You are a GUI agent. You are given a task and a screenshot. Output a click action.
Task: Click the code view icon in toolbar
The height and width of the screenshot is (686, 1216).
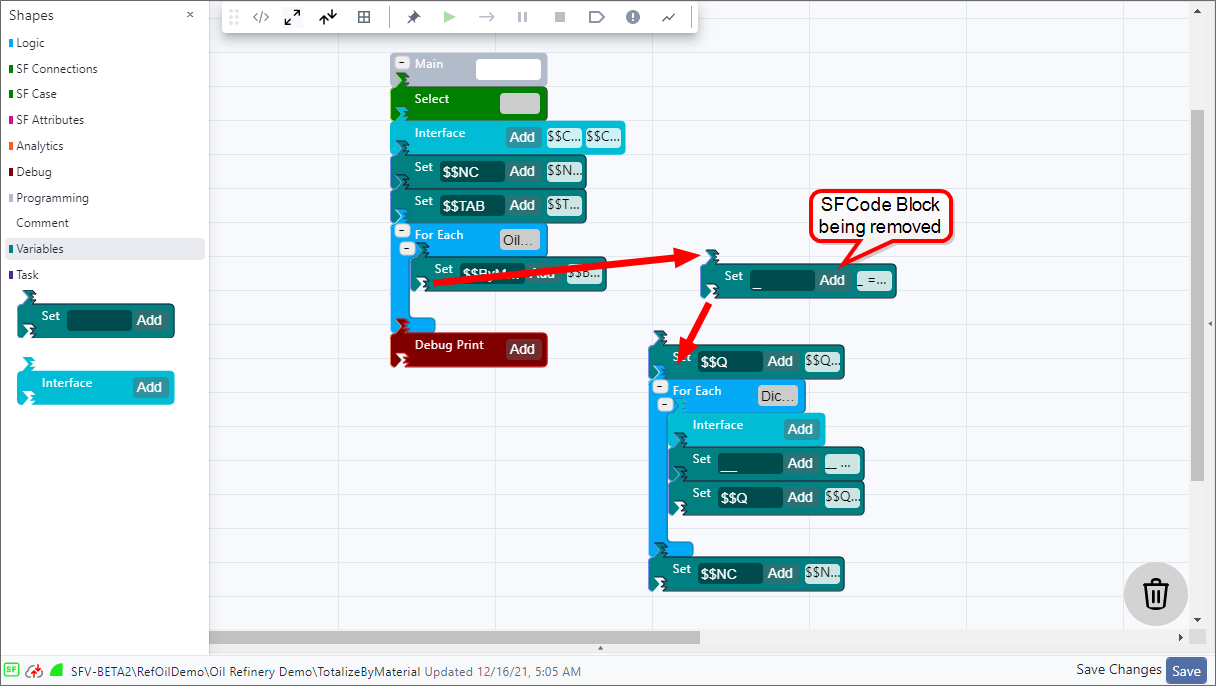tap(261, 17)
